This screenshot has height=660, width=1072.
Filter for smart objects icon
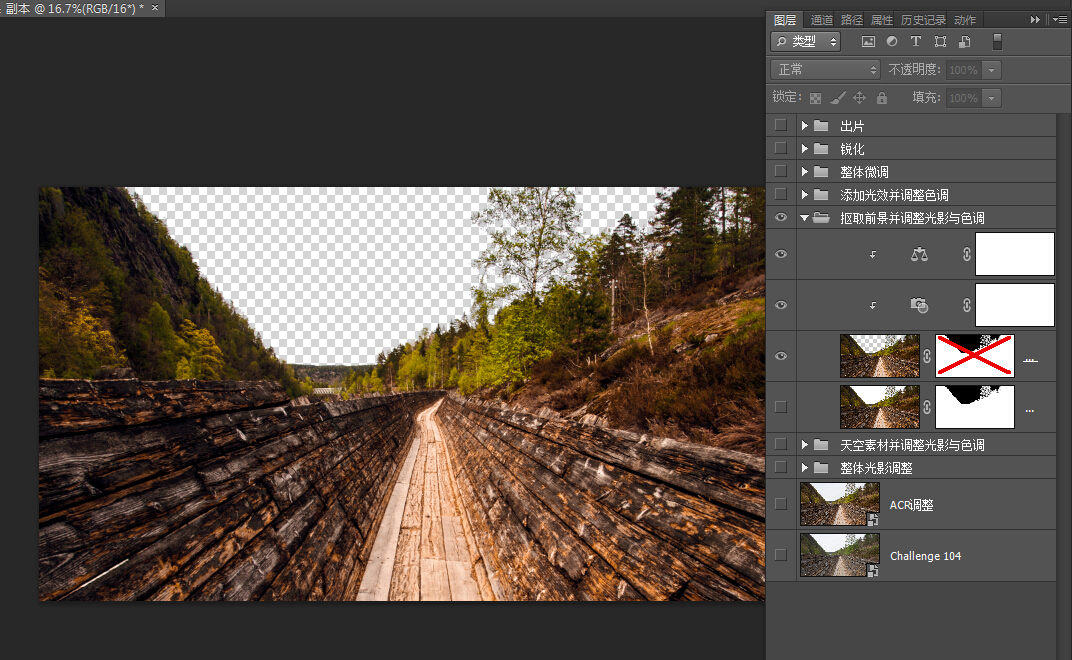pos(965,42)
